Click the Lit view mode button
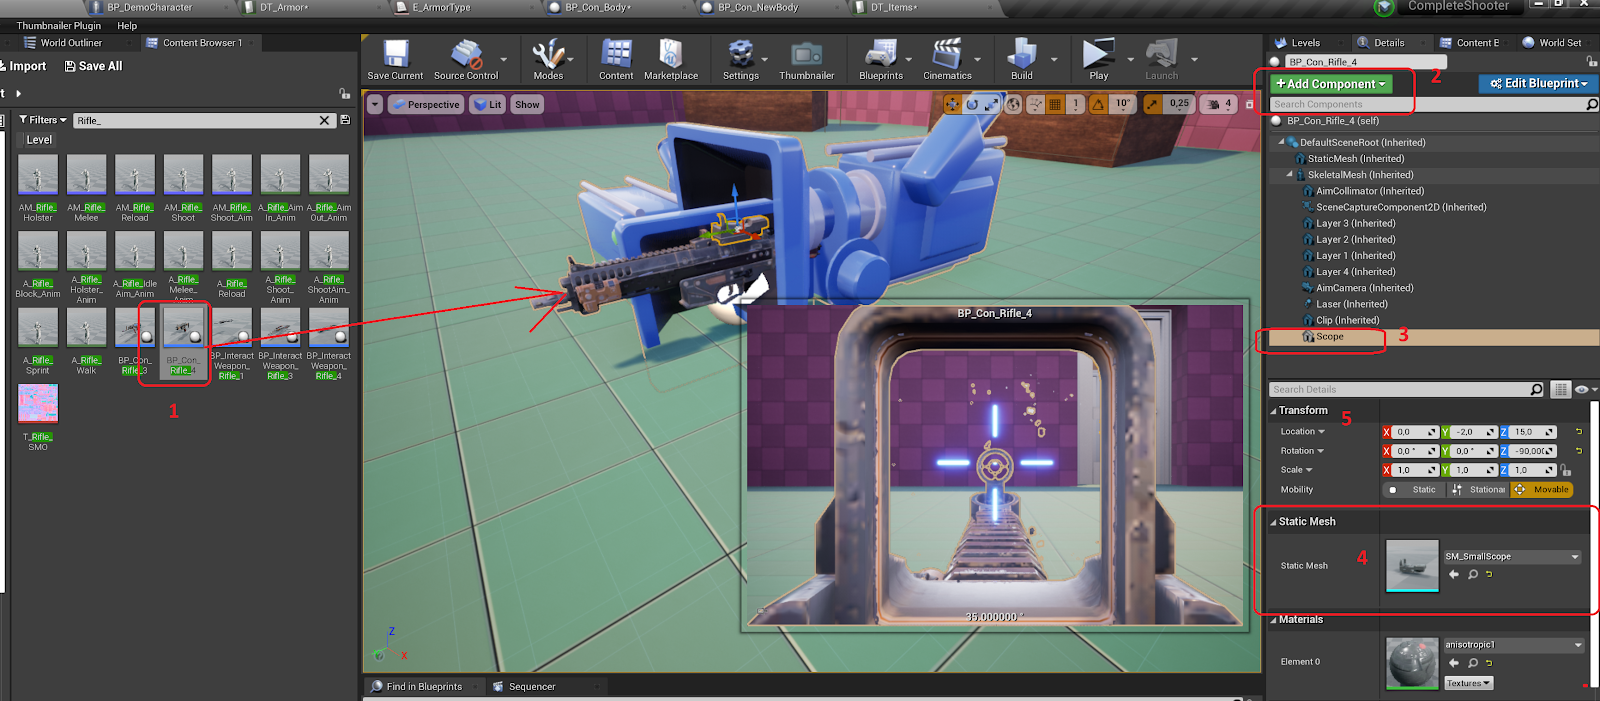The width and height of the screenshot is (1600, 701). 487,104
